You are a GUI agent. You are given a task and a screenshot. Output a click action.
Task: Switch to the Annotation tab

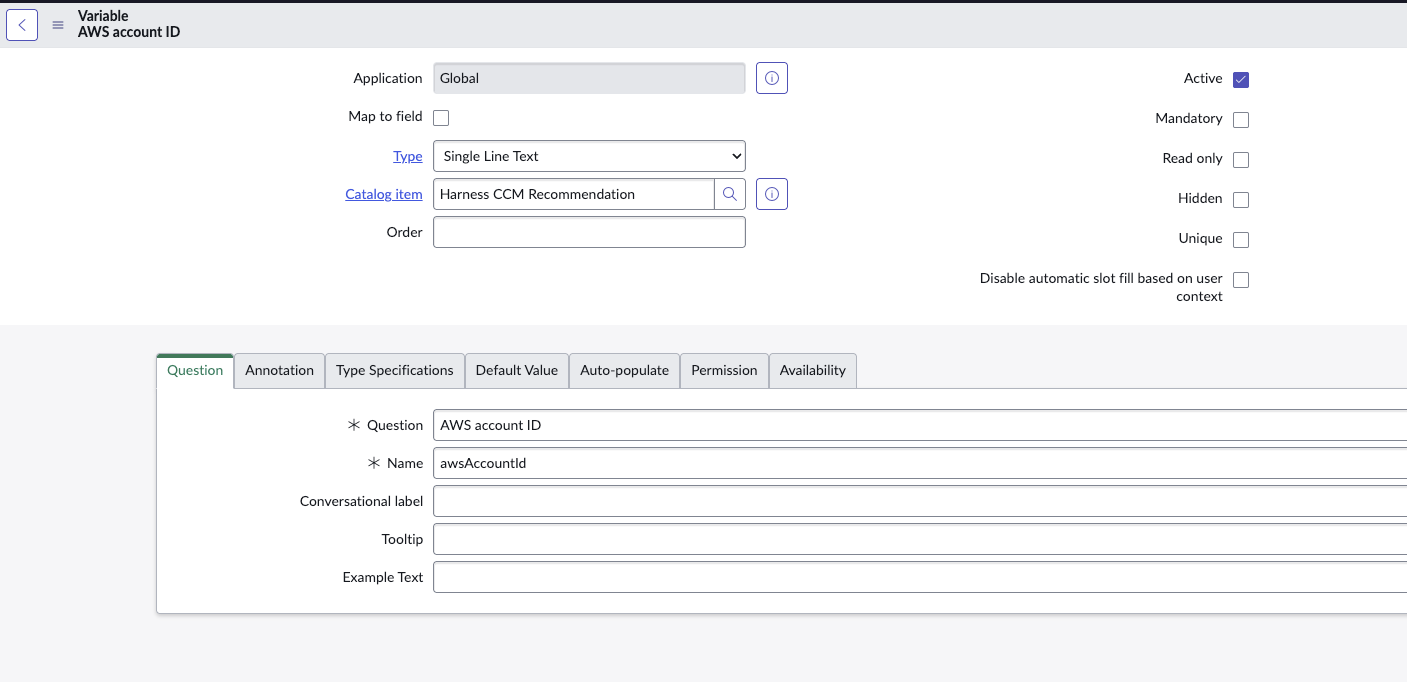pyautogui.click(x=279, y=370)
